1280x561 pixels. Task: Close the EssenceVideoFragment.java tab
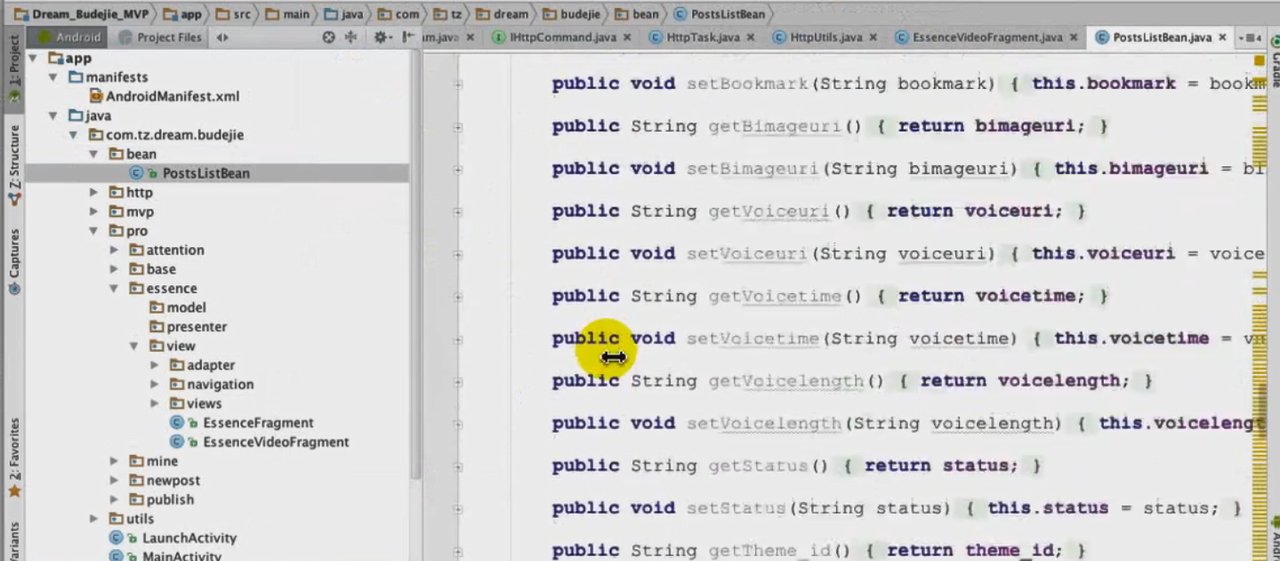(1075, 38)
